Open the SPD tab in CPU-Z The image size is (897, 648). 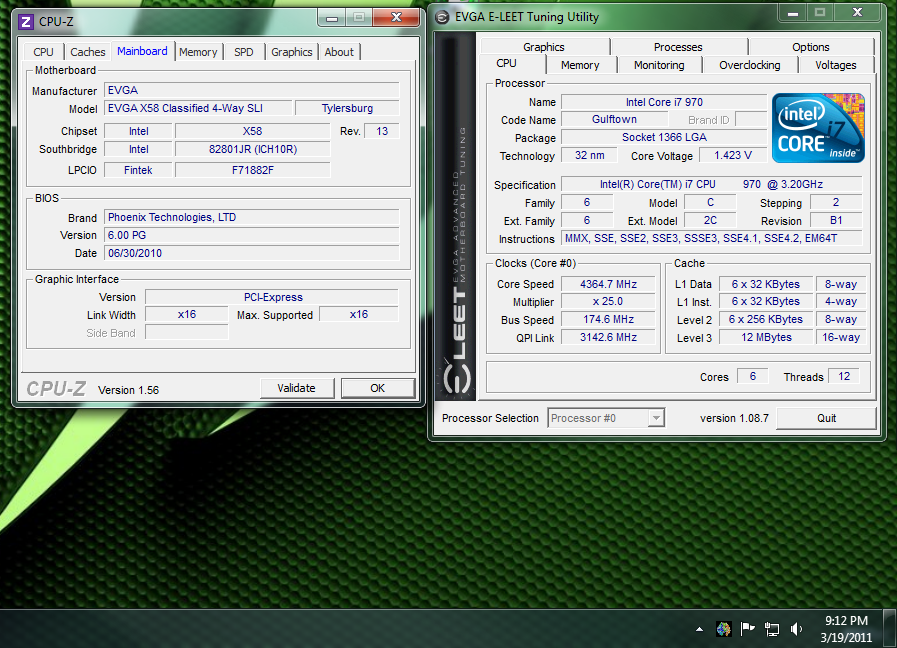pos(244,52)
